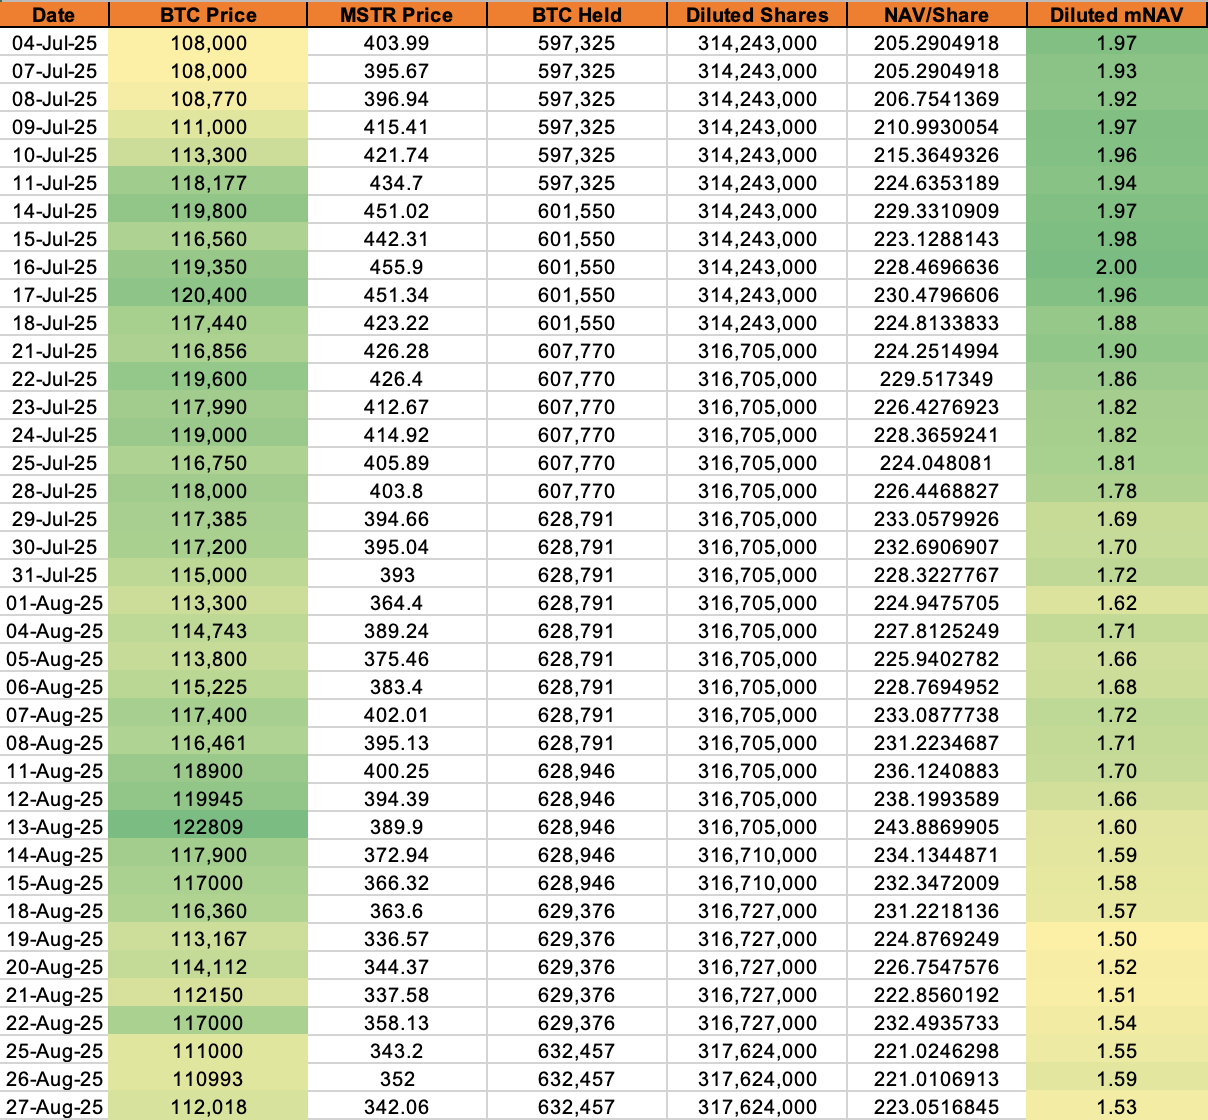
Task: Click BTC price cell 114,743
Action: 208,631
